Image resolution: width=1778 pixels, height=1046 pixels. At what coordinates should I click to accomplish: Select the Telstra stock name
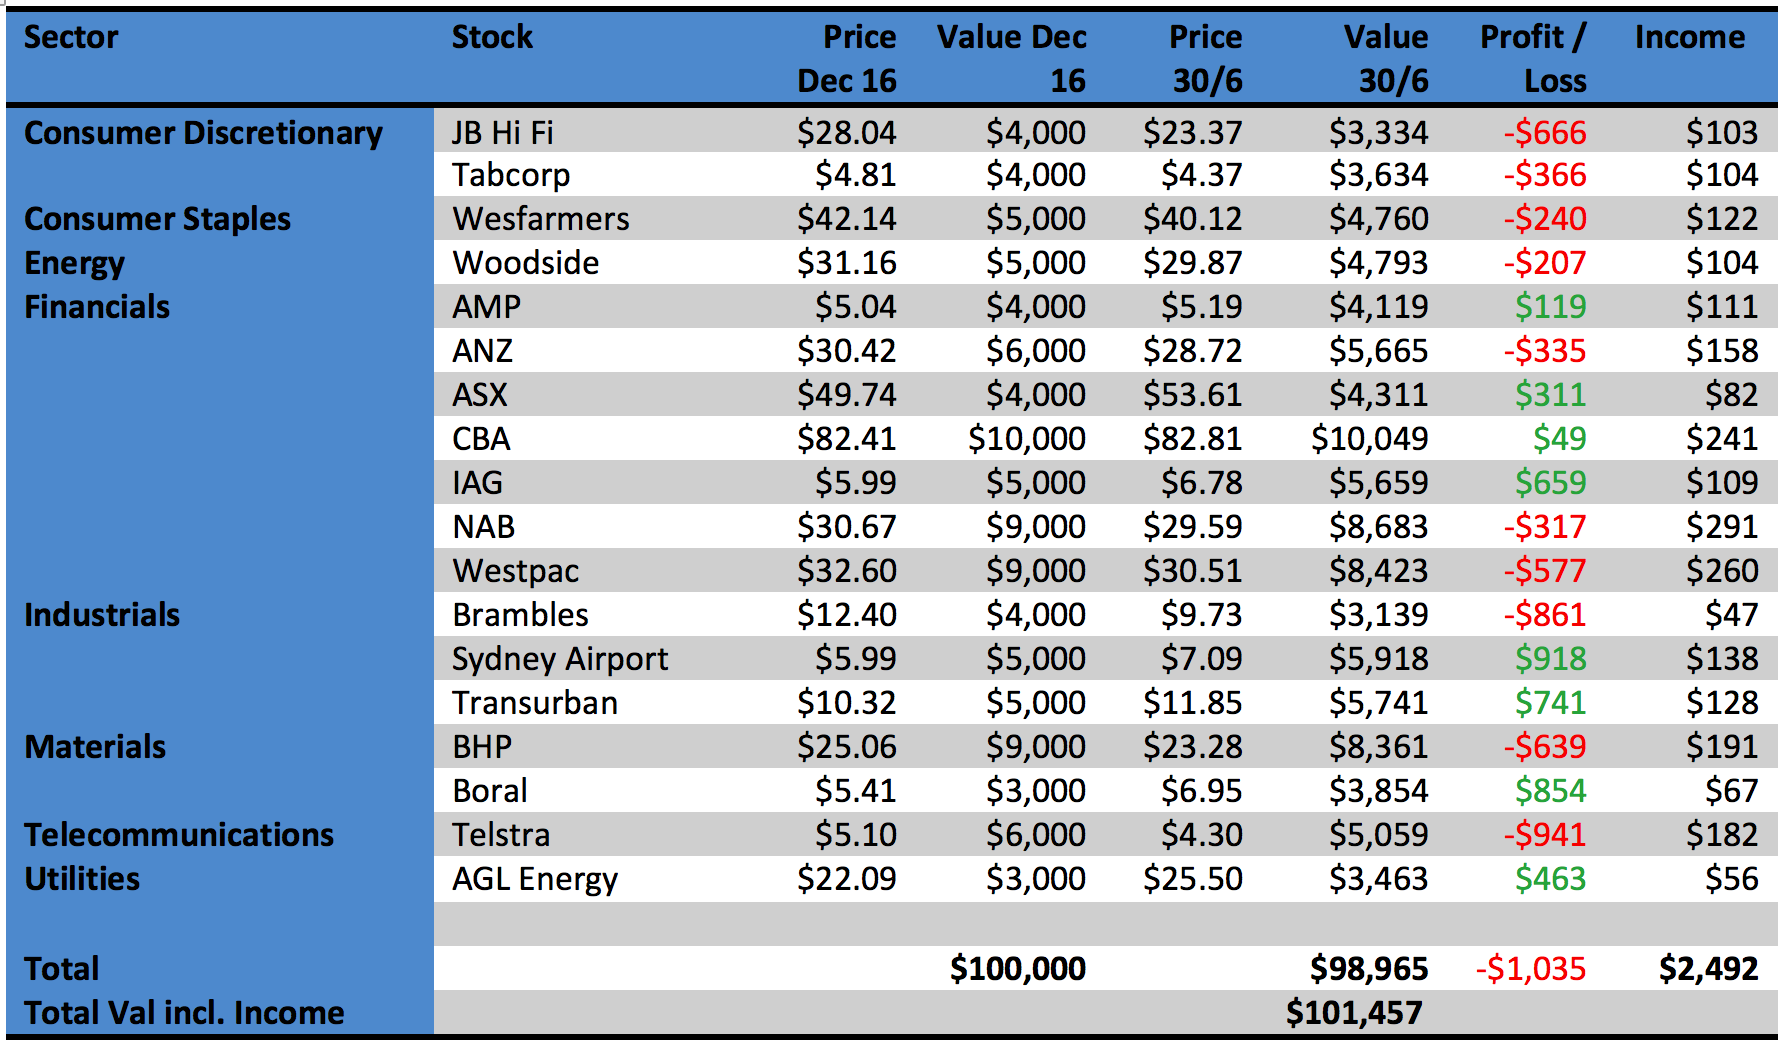[x=501, y=834]
